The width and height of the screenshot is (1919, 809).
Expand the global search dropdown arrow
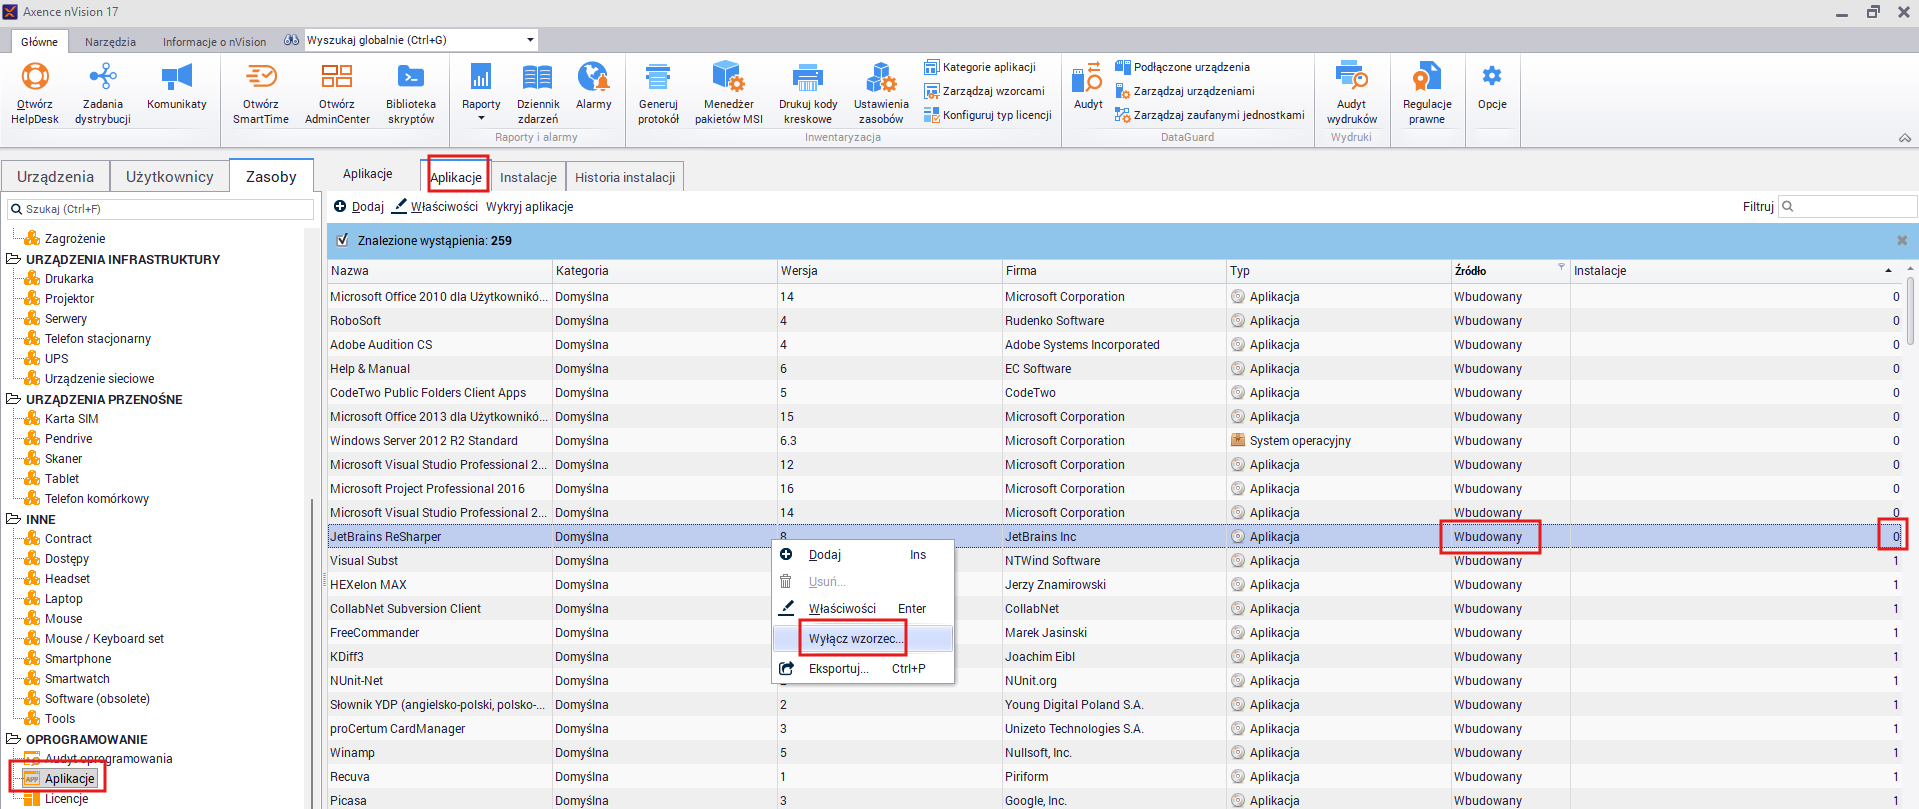click(x=530, y=40)
